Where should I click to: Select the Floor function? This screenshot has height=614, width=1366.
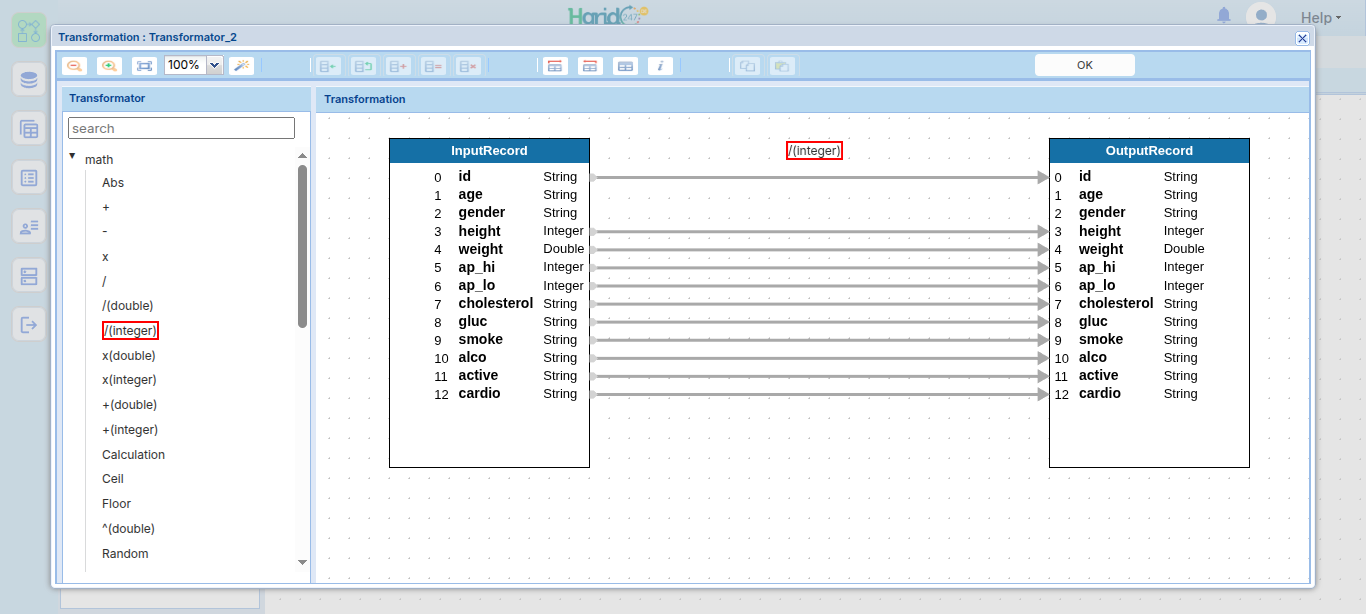click(117, 504)
